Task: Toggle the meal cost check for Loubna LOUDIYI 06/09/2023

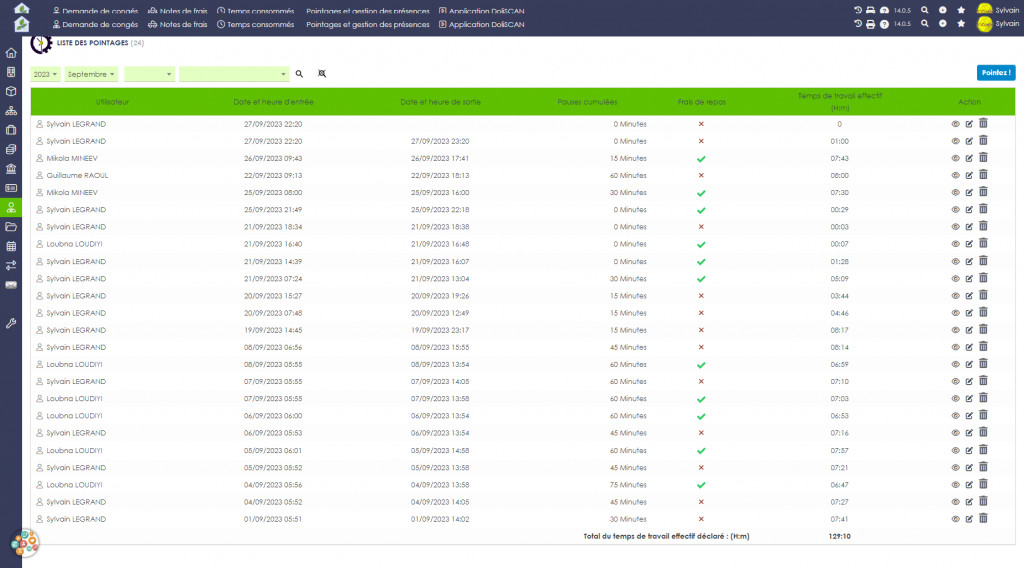Action: tap(701, 416)
